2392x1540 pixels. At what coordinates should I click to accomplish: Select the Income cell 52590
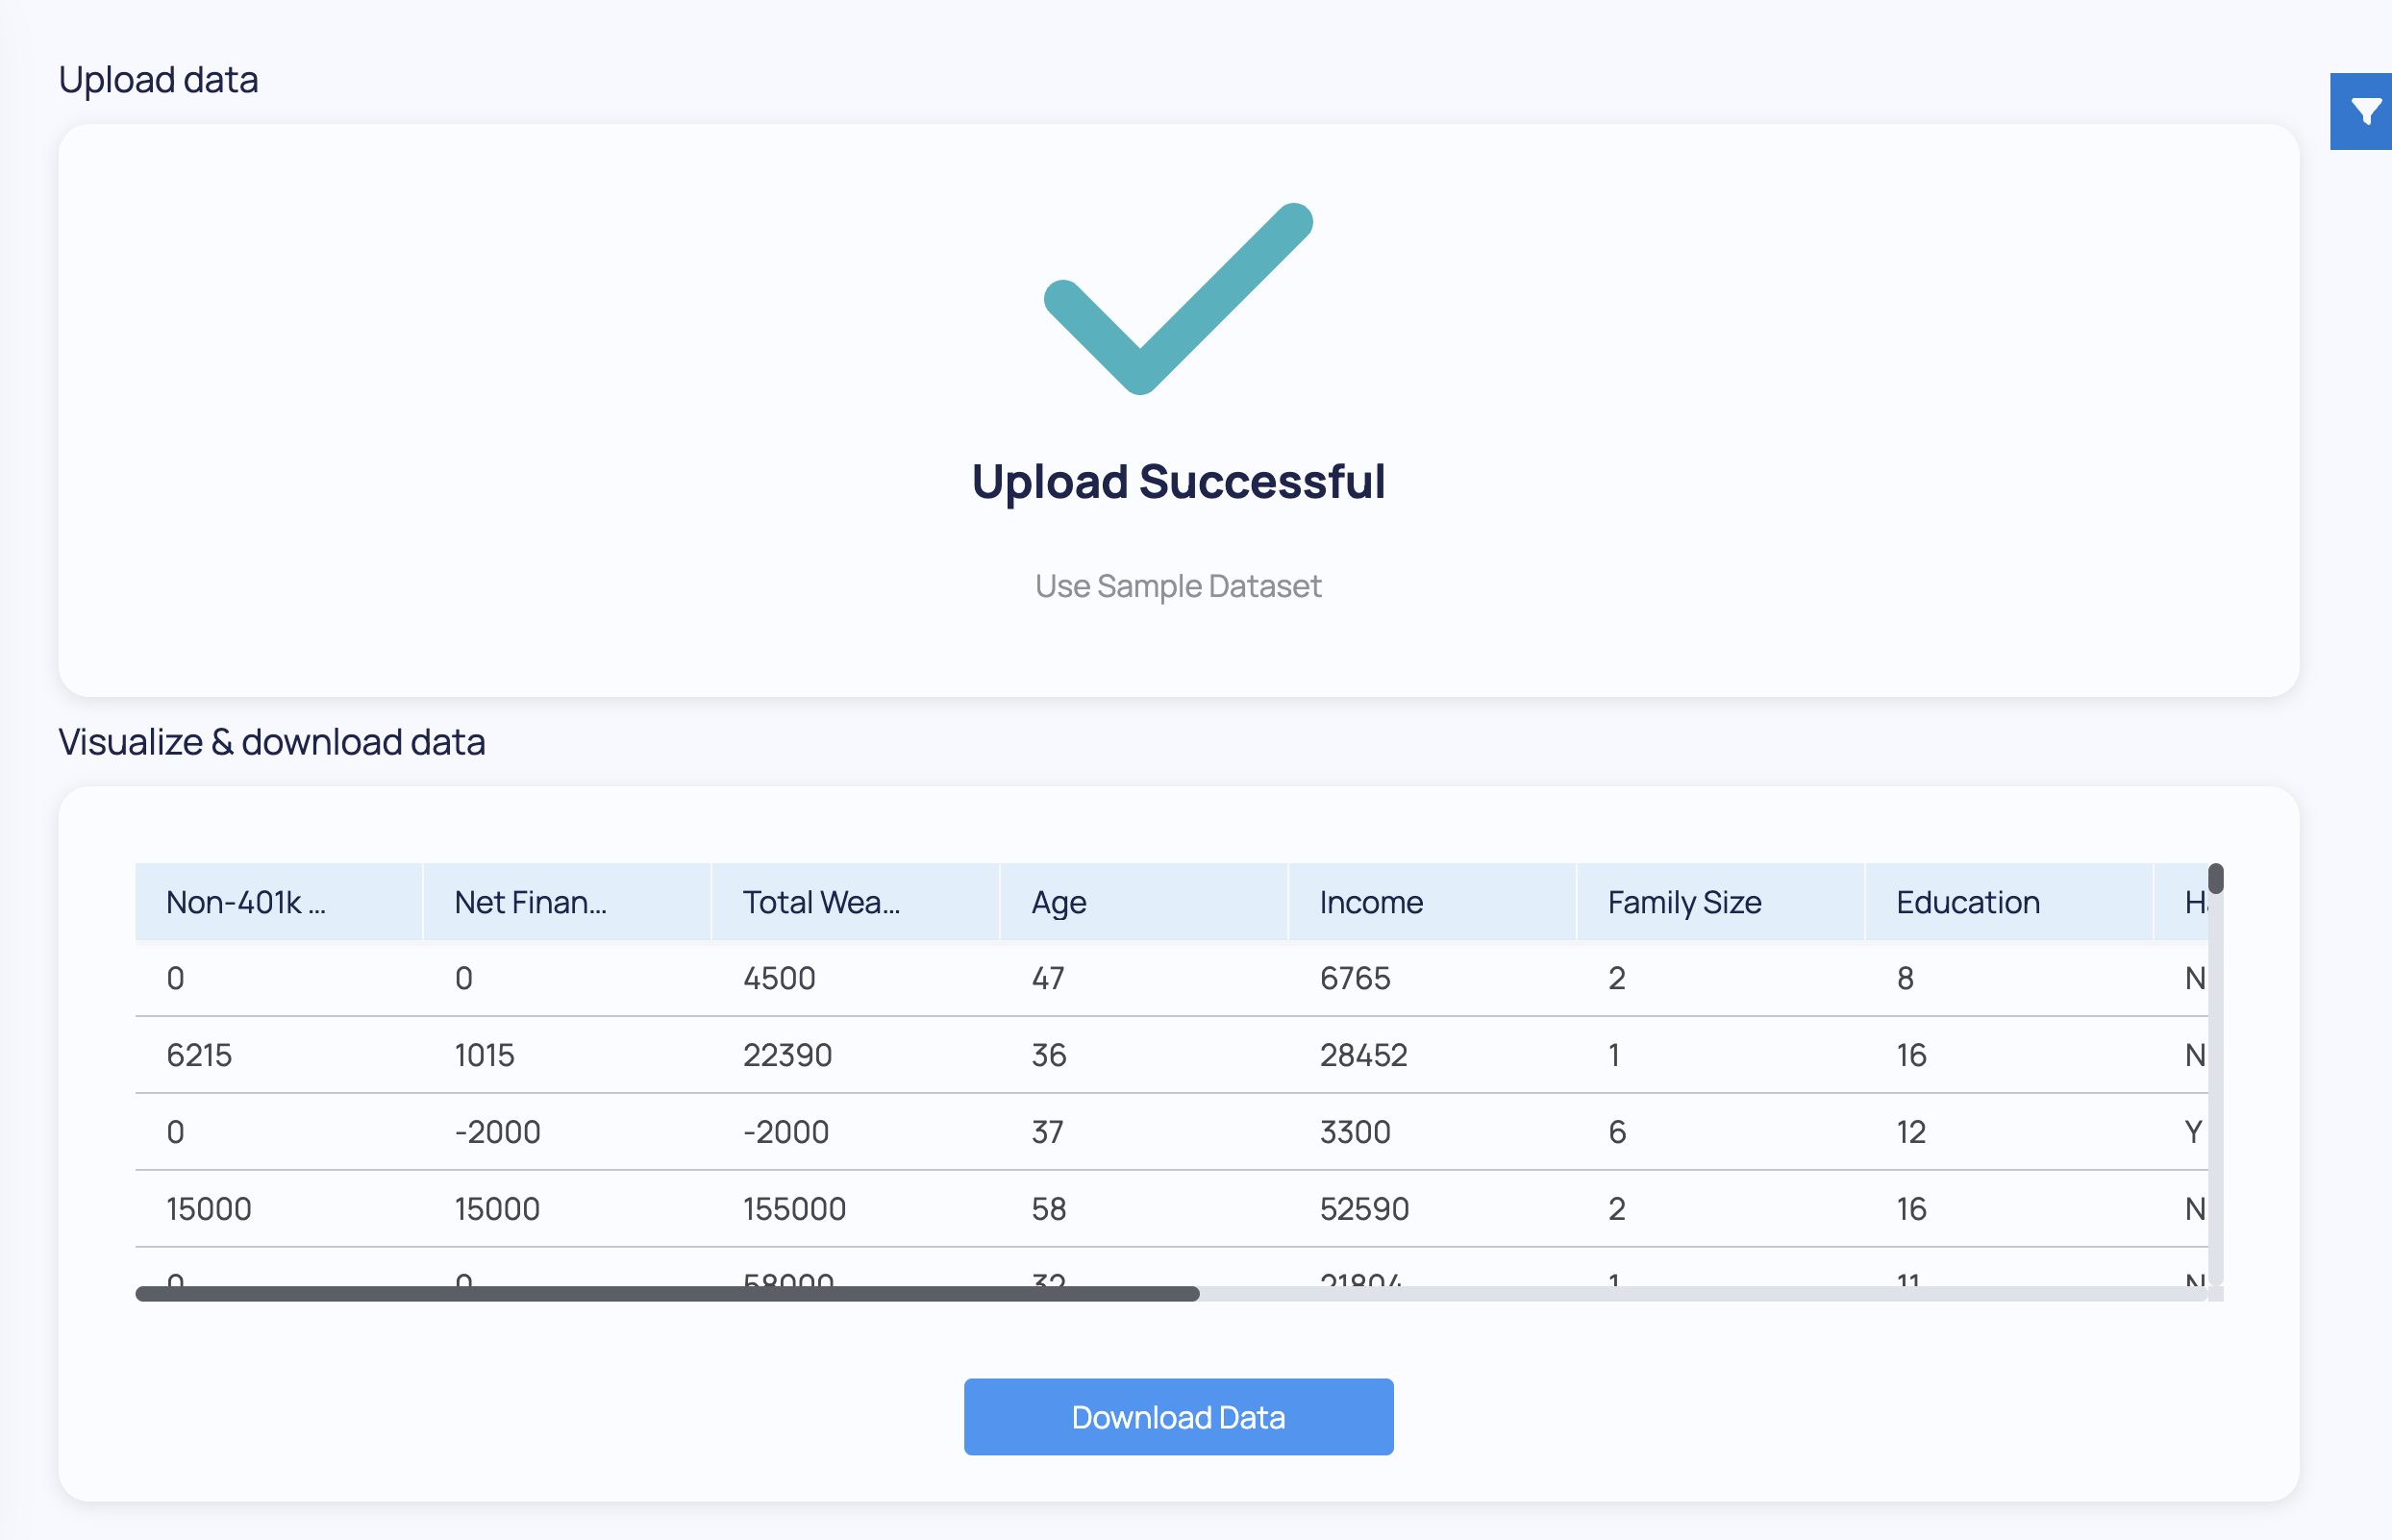[1432, 1209]
